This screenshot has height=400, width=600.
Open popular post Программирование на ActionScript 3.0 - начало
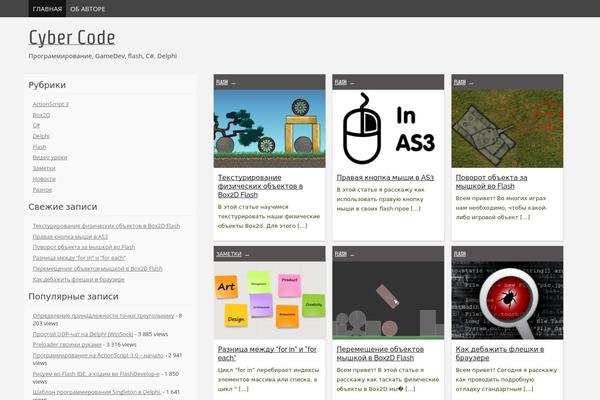click(98, 355)
